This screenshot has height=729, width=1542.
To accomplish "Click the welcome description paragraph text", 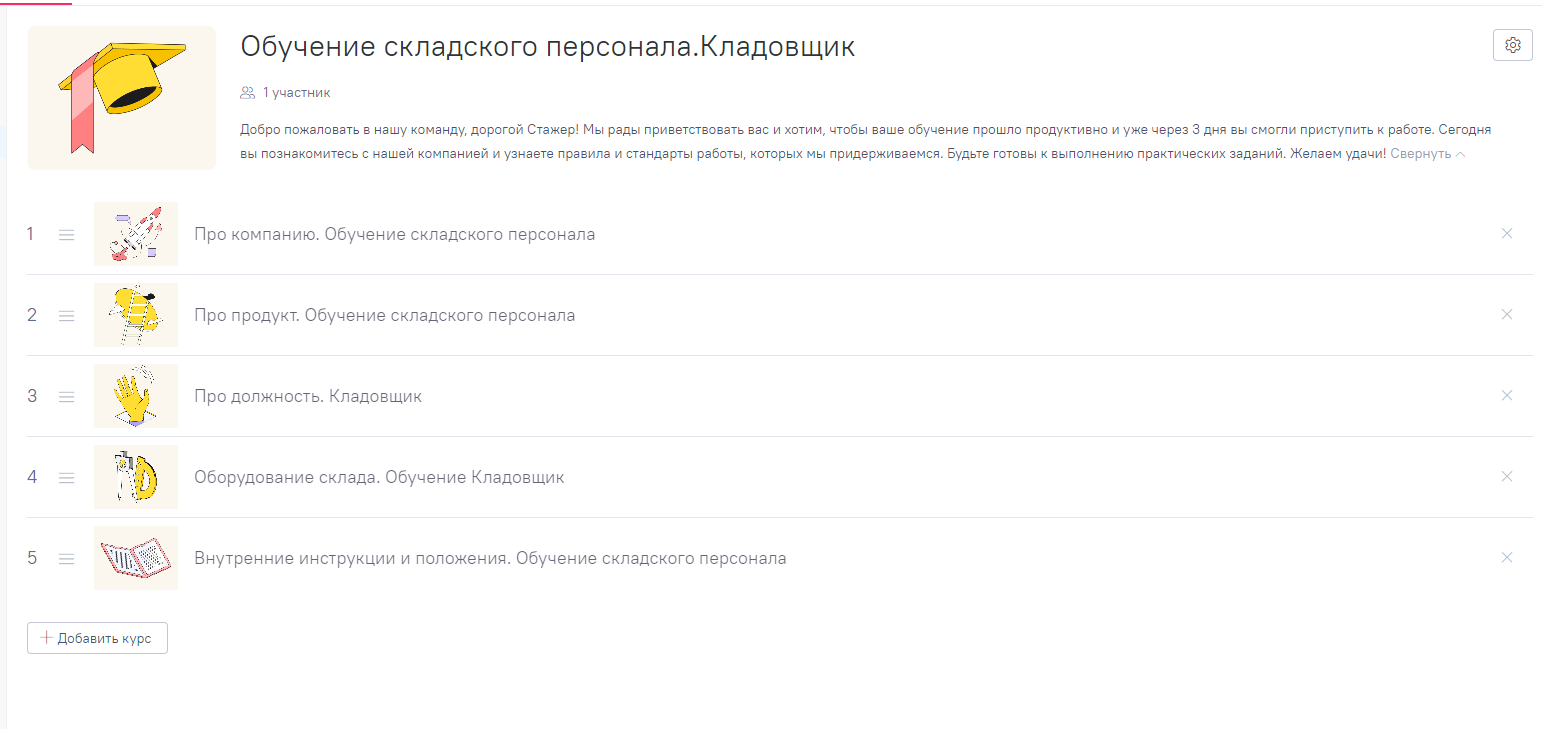I will click(866, 143).
